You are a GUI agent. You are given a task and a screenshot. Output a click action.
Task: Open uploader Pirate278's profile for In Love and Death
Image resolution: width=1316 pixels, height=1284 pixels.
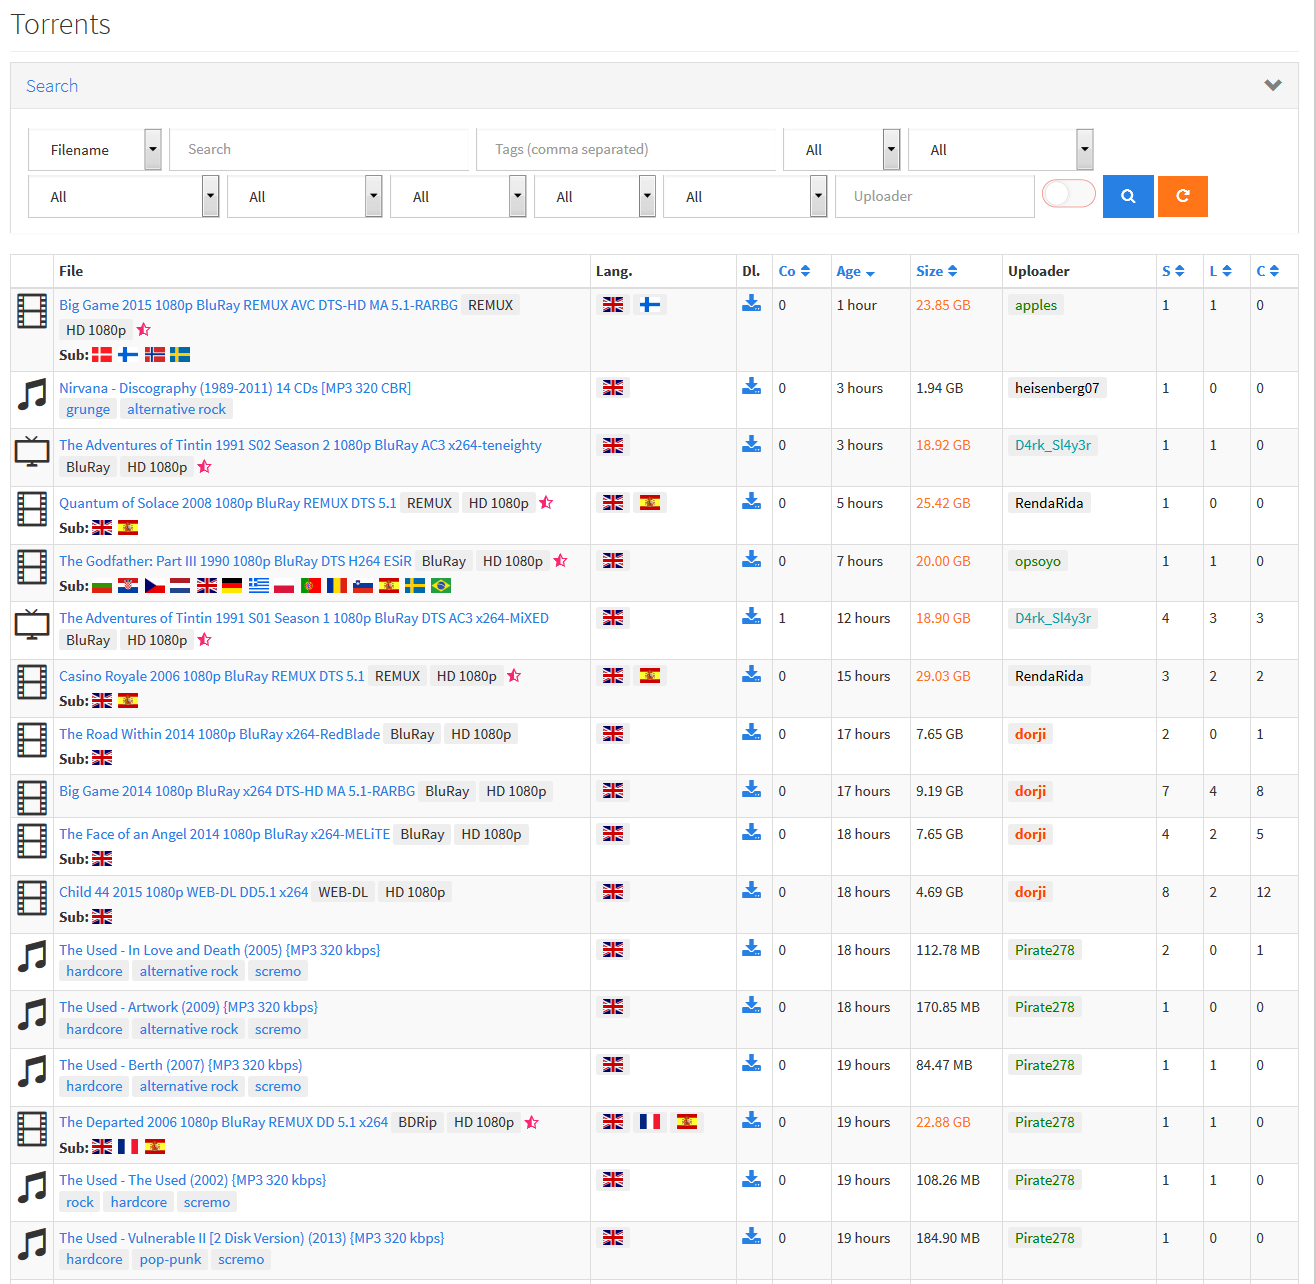coord(1045,950)
